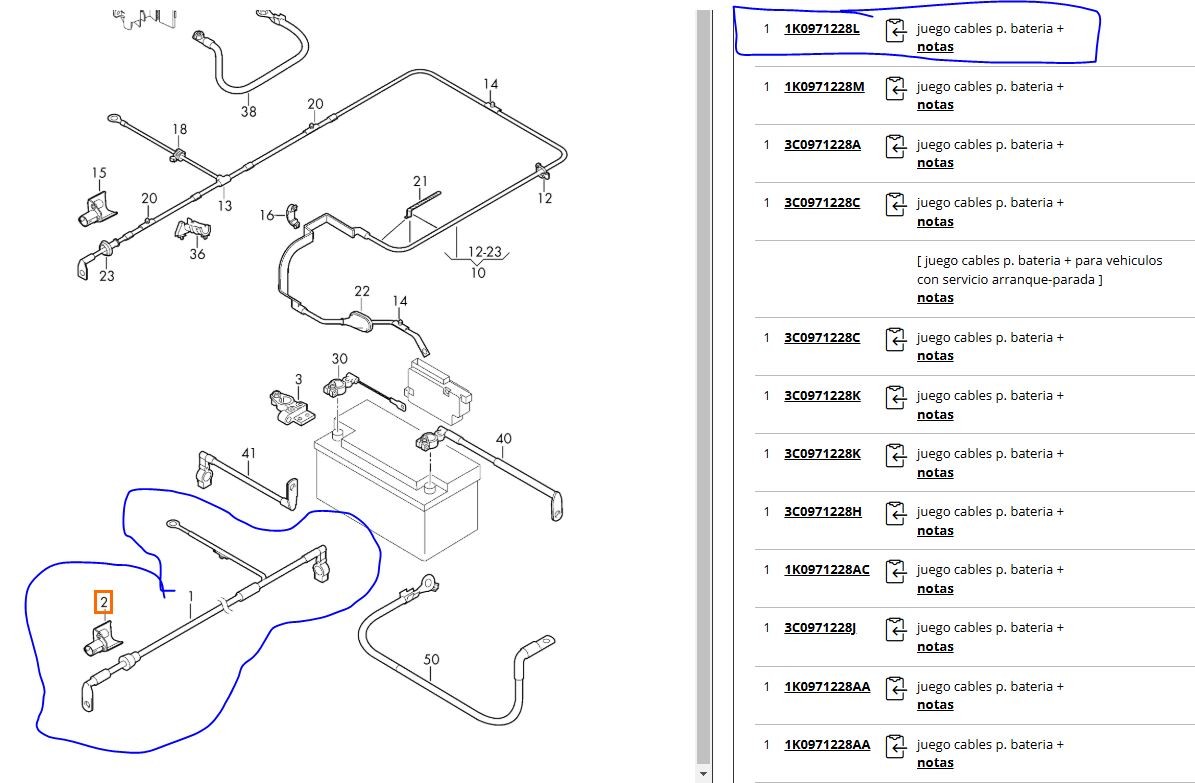
Task: Click clipboard icon beside part 1K0971228L
Action: pyautogui.click(x=895, y=32)
